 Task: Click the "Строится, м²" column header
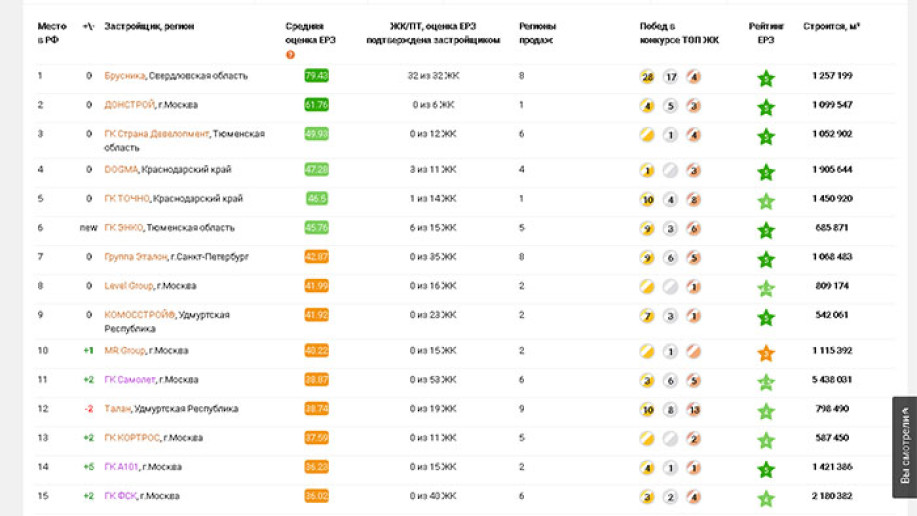pos(832,27)
